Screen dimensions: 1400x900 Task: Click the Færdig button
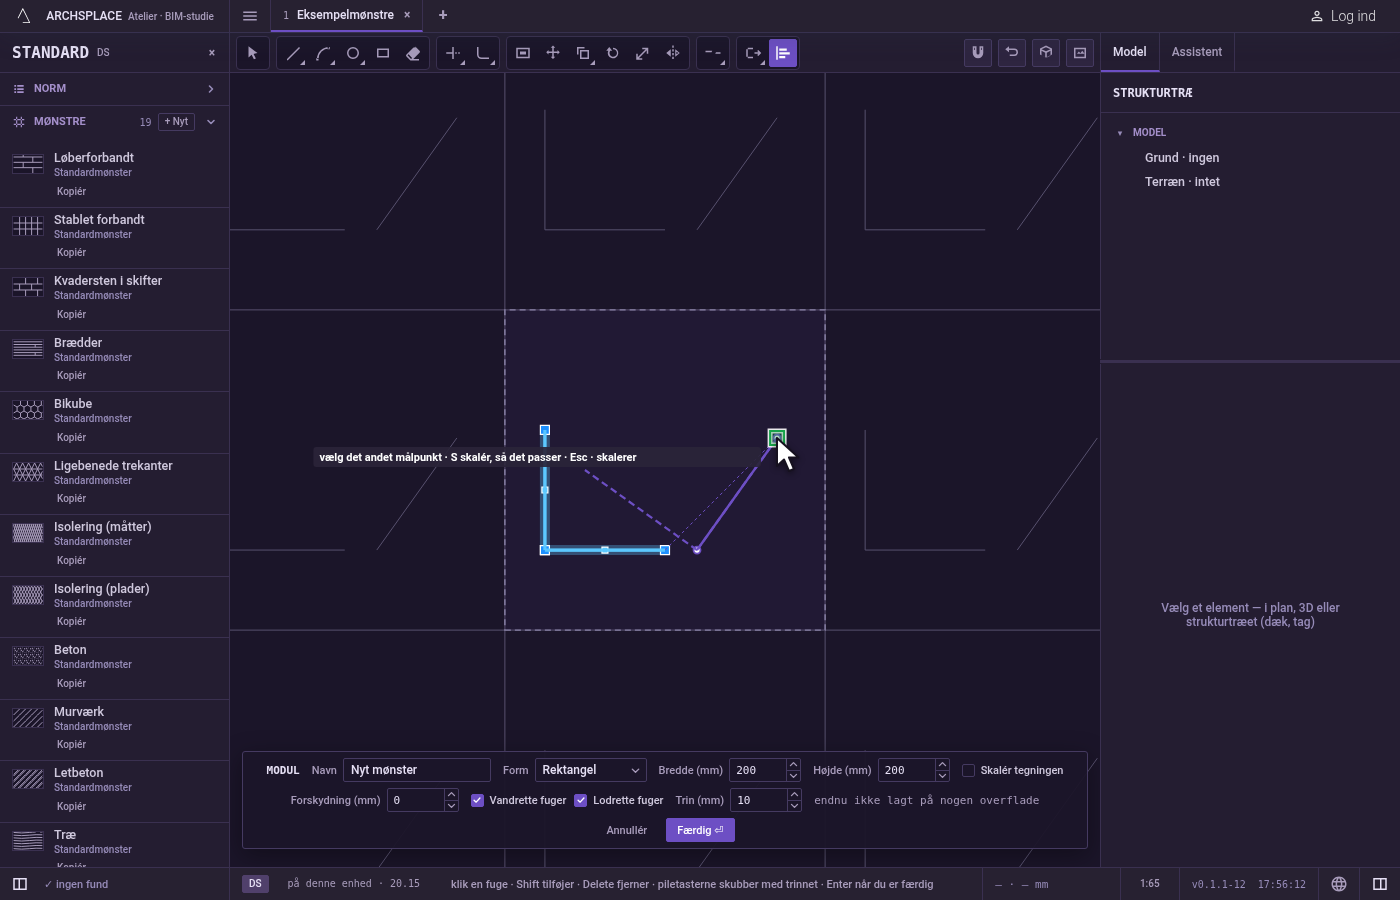coord(700,830)
